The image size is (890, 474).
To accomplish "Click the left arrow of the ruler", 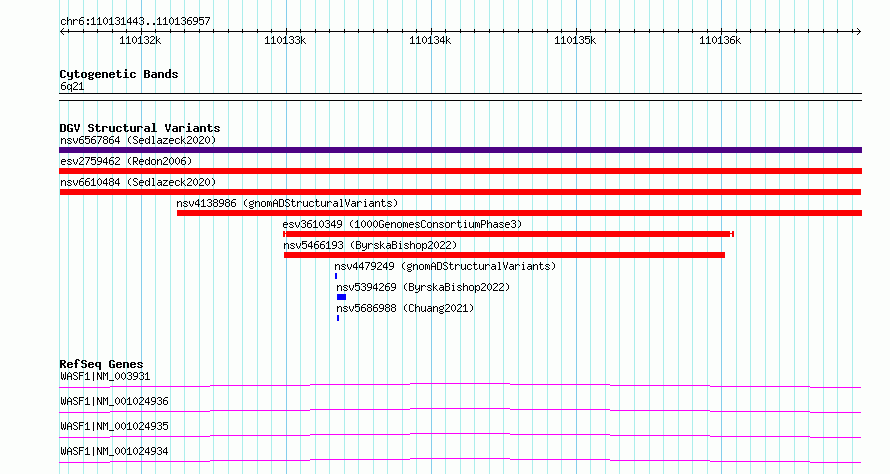I will coord(62,32).
